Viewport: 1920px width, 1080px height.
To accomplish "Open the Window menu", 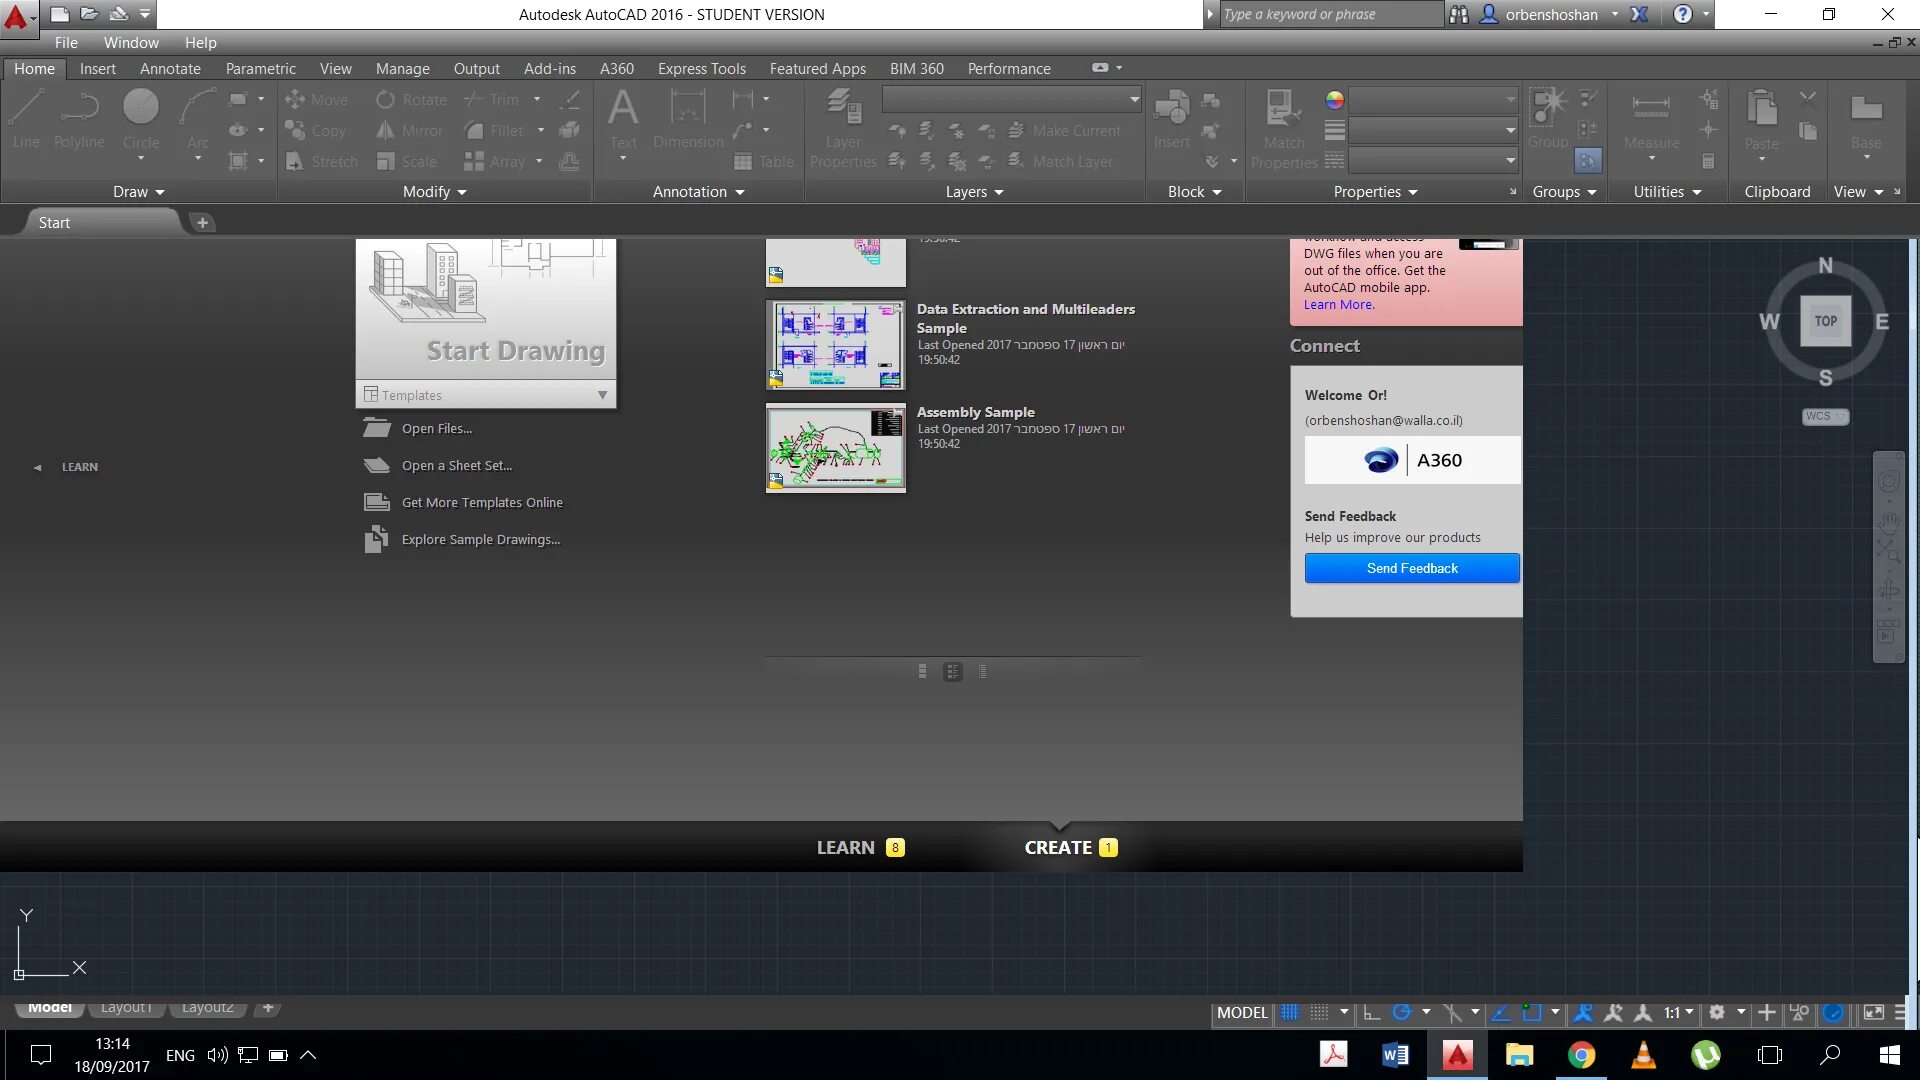I will pos(131,42).
